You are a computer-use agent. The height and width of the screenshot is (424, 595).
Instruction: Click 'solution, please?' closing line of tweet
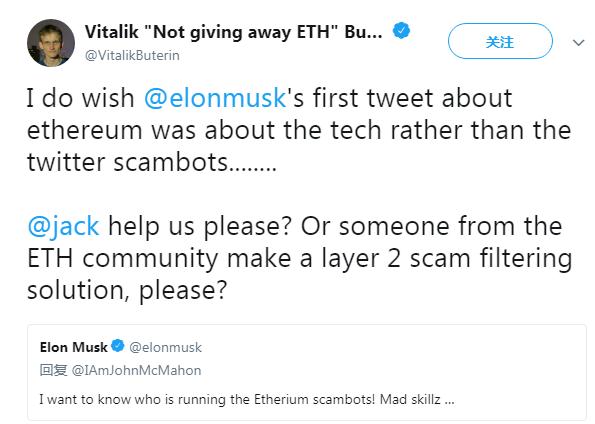127,290
